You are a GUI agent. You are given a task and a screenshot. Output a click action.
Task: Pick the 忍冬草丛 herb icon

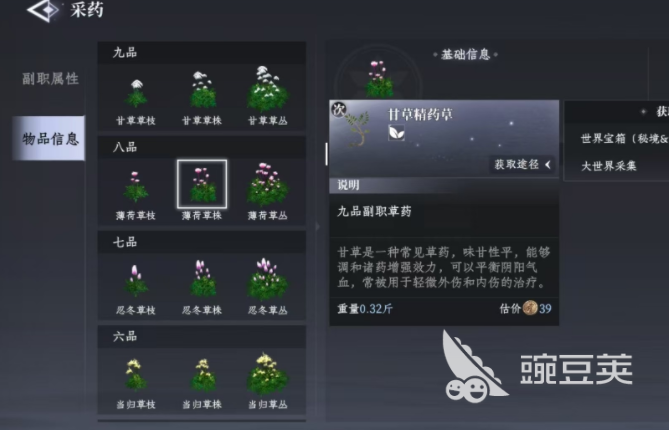(x=268, y=279)
